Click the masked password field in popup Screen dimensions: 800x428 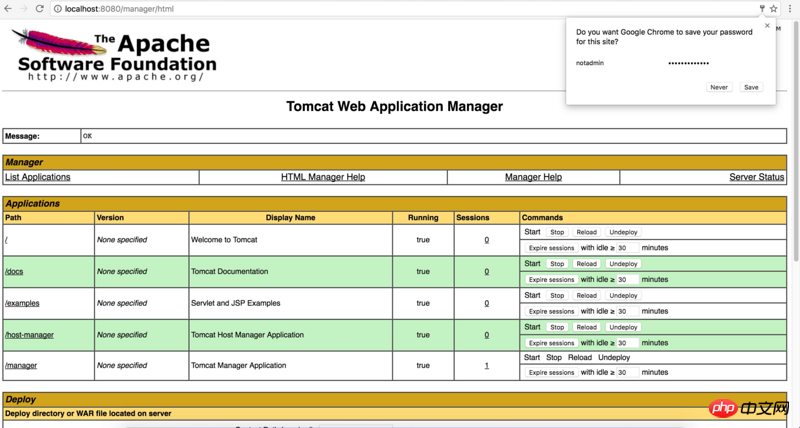click(x=688, y=63)
